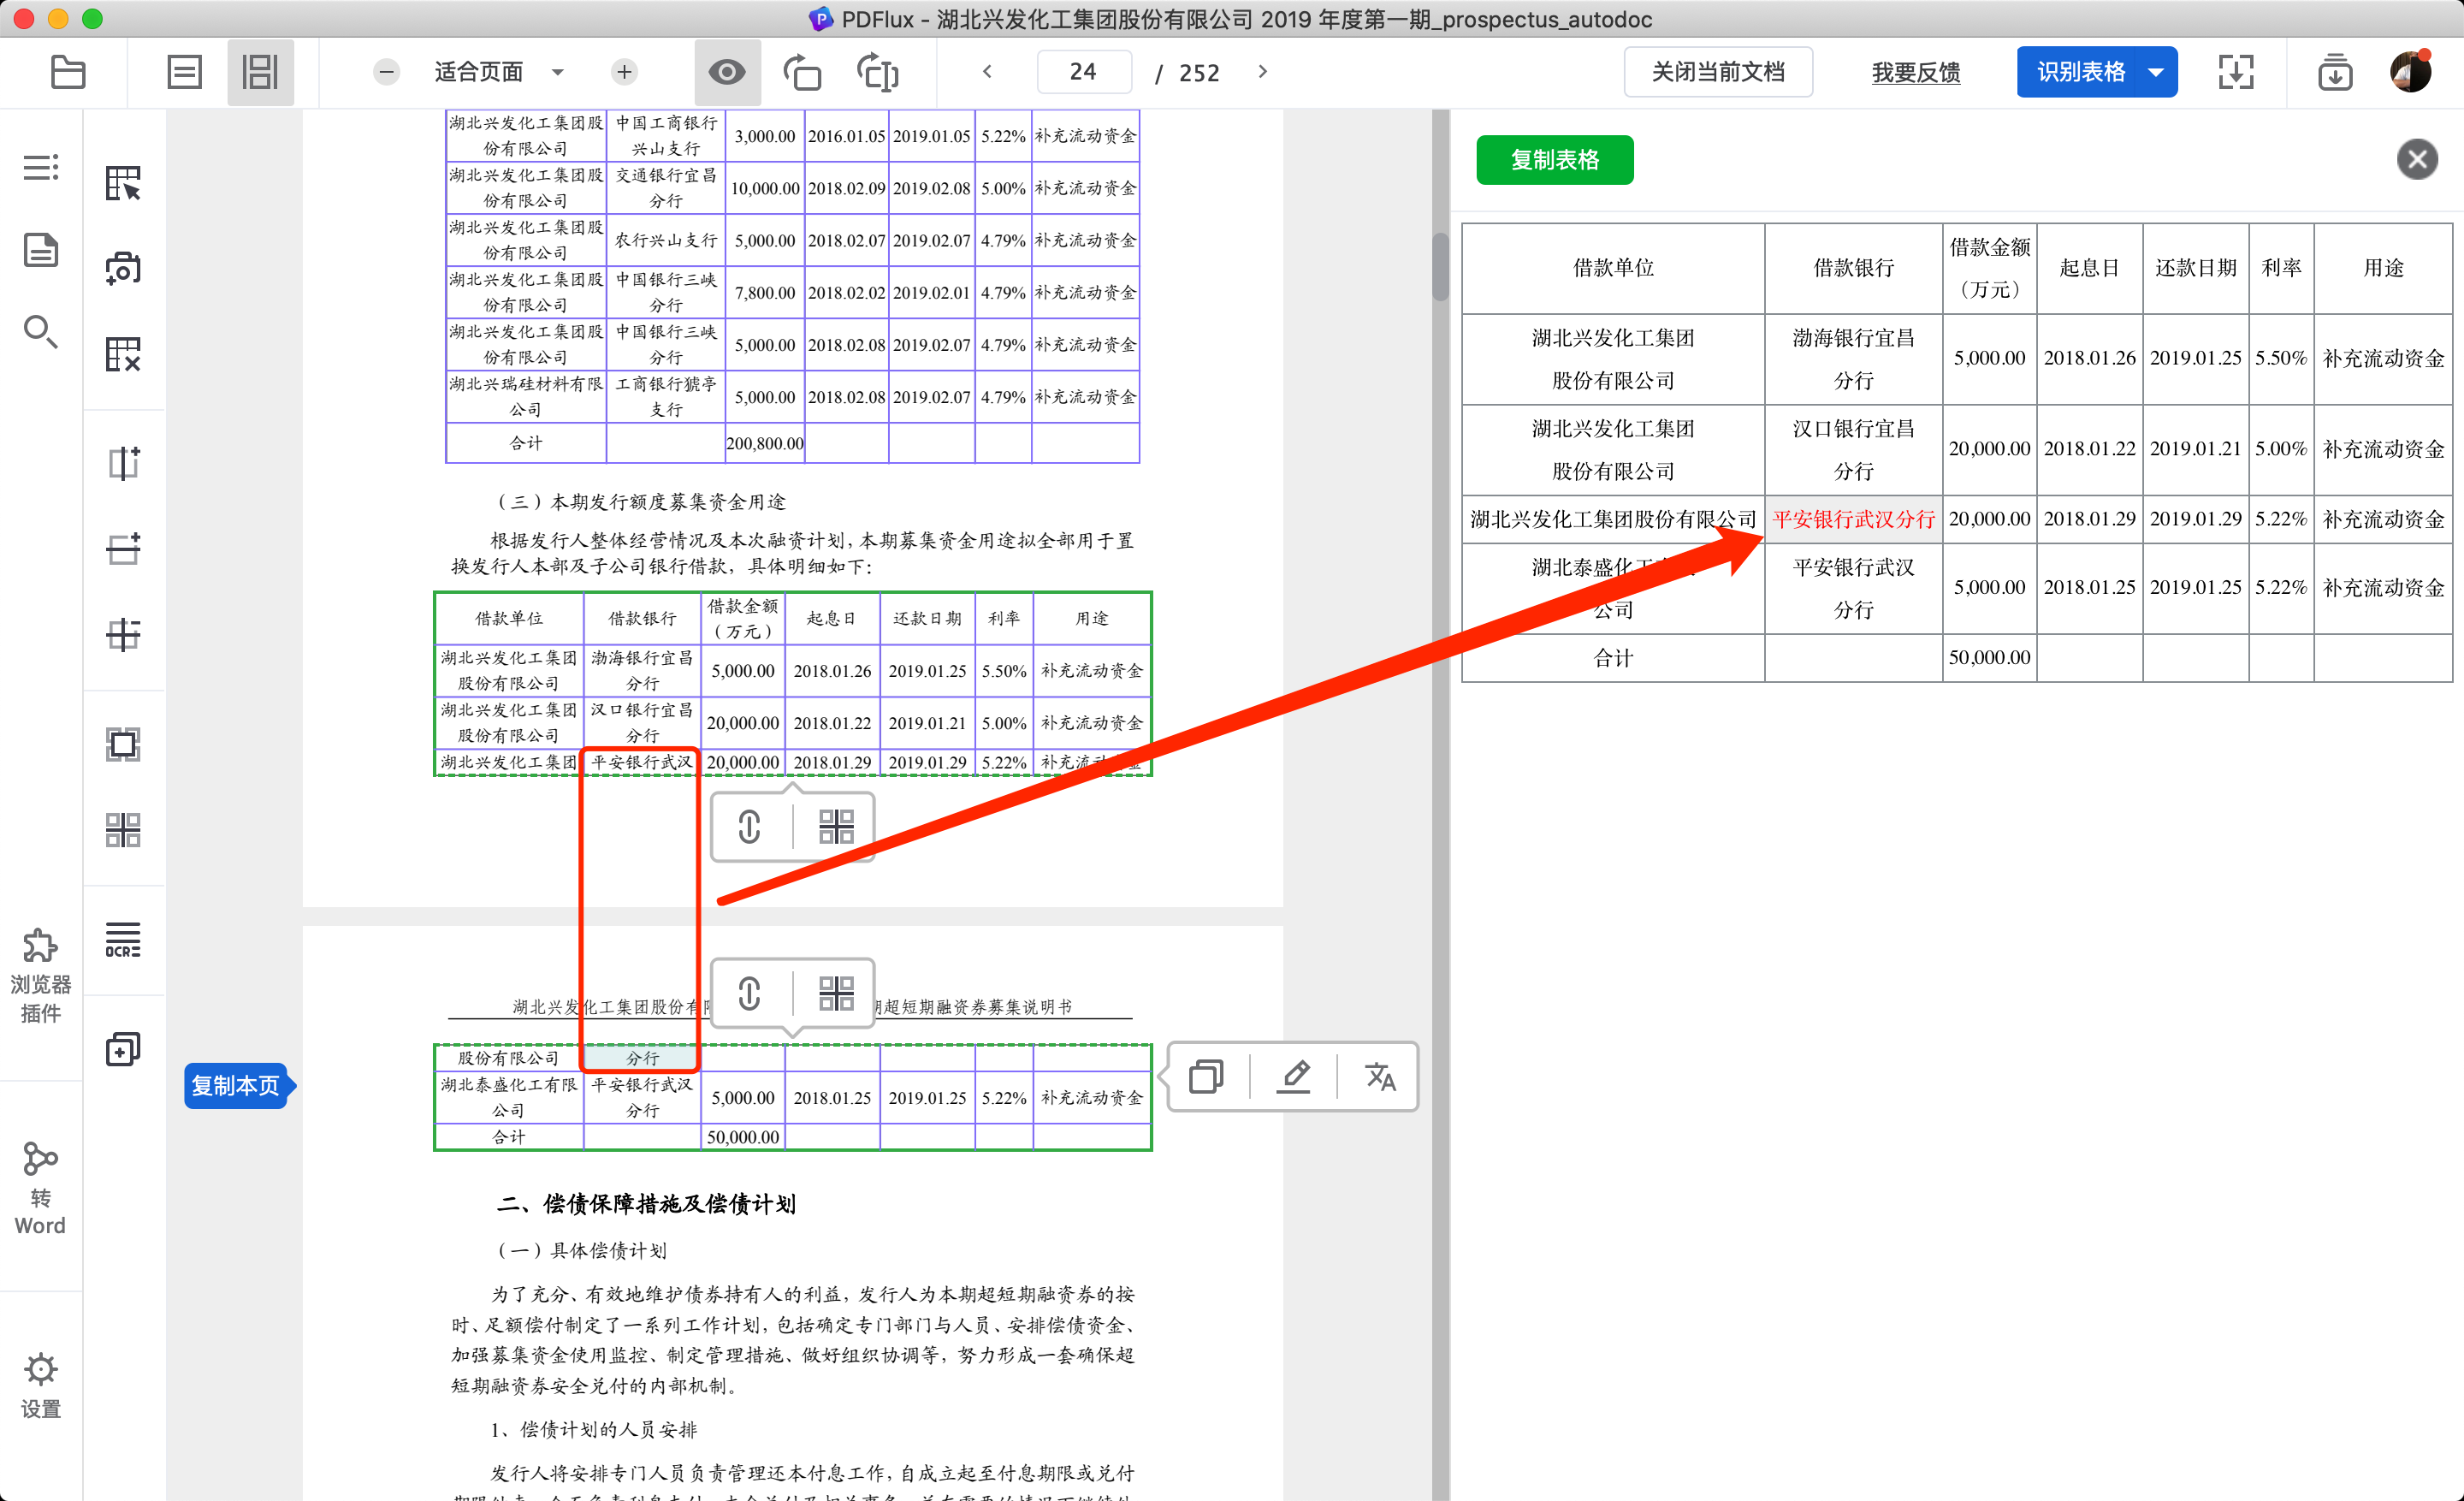Click the OCR tool icon
This screenshot has width=2464, height=1501.
click(123, 940)
